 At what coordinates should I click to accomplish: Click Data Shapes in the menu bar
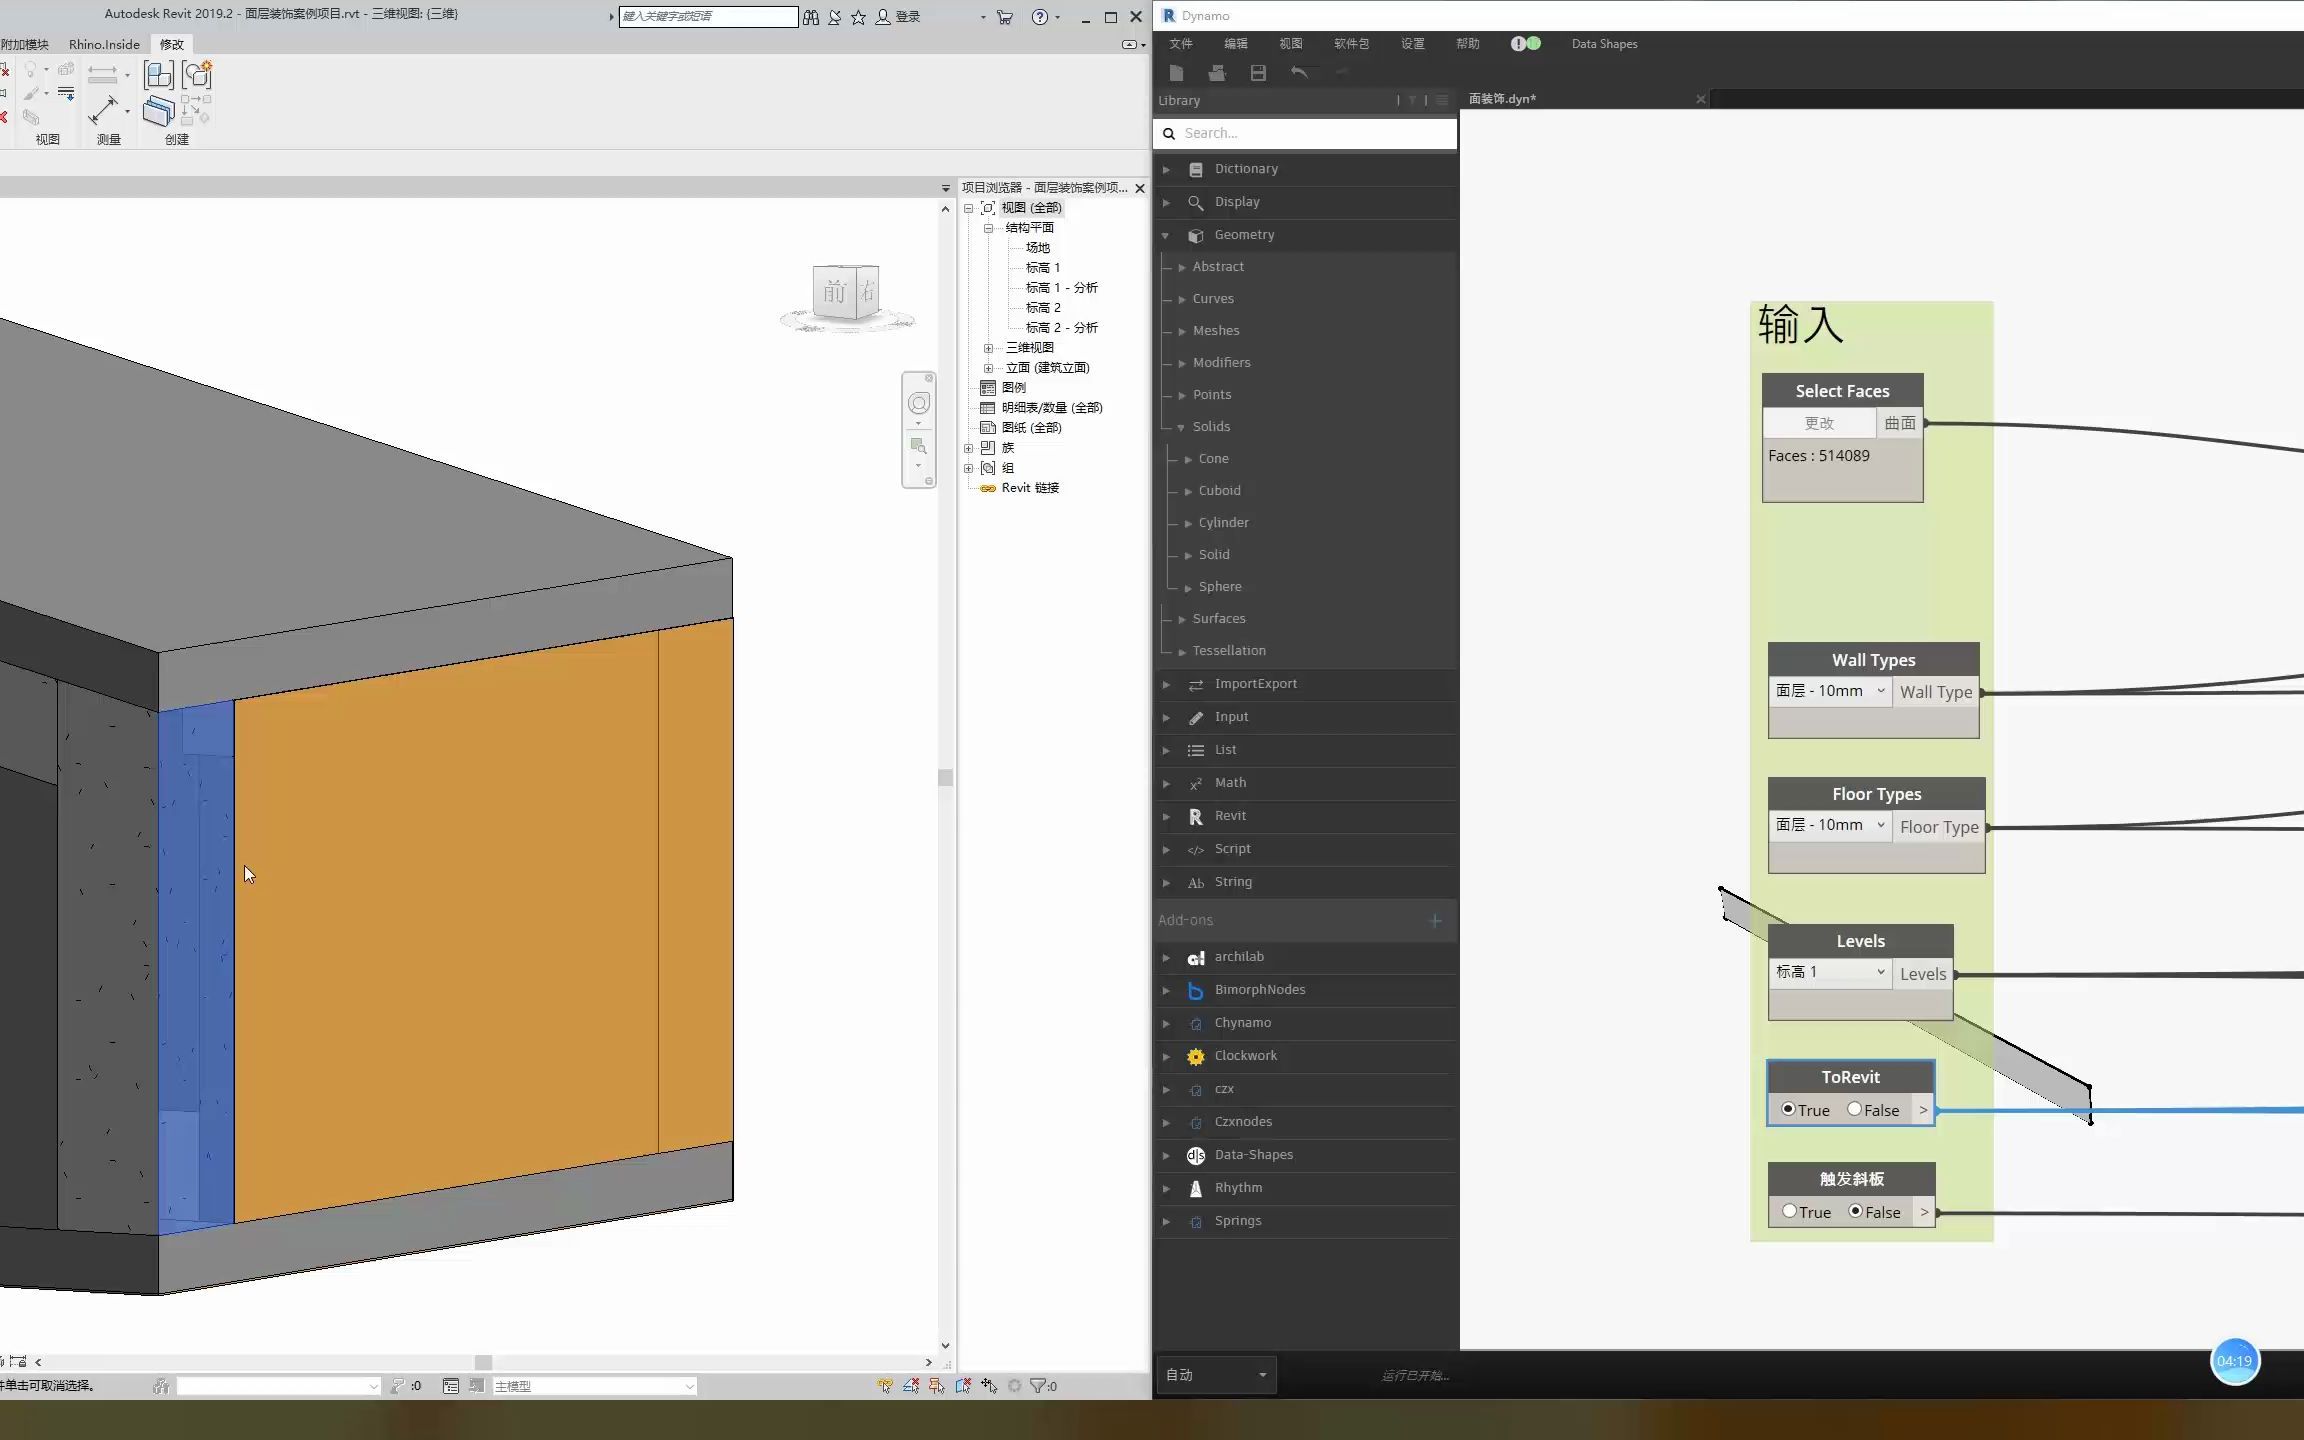tap(1604, 44)
